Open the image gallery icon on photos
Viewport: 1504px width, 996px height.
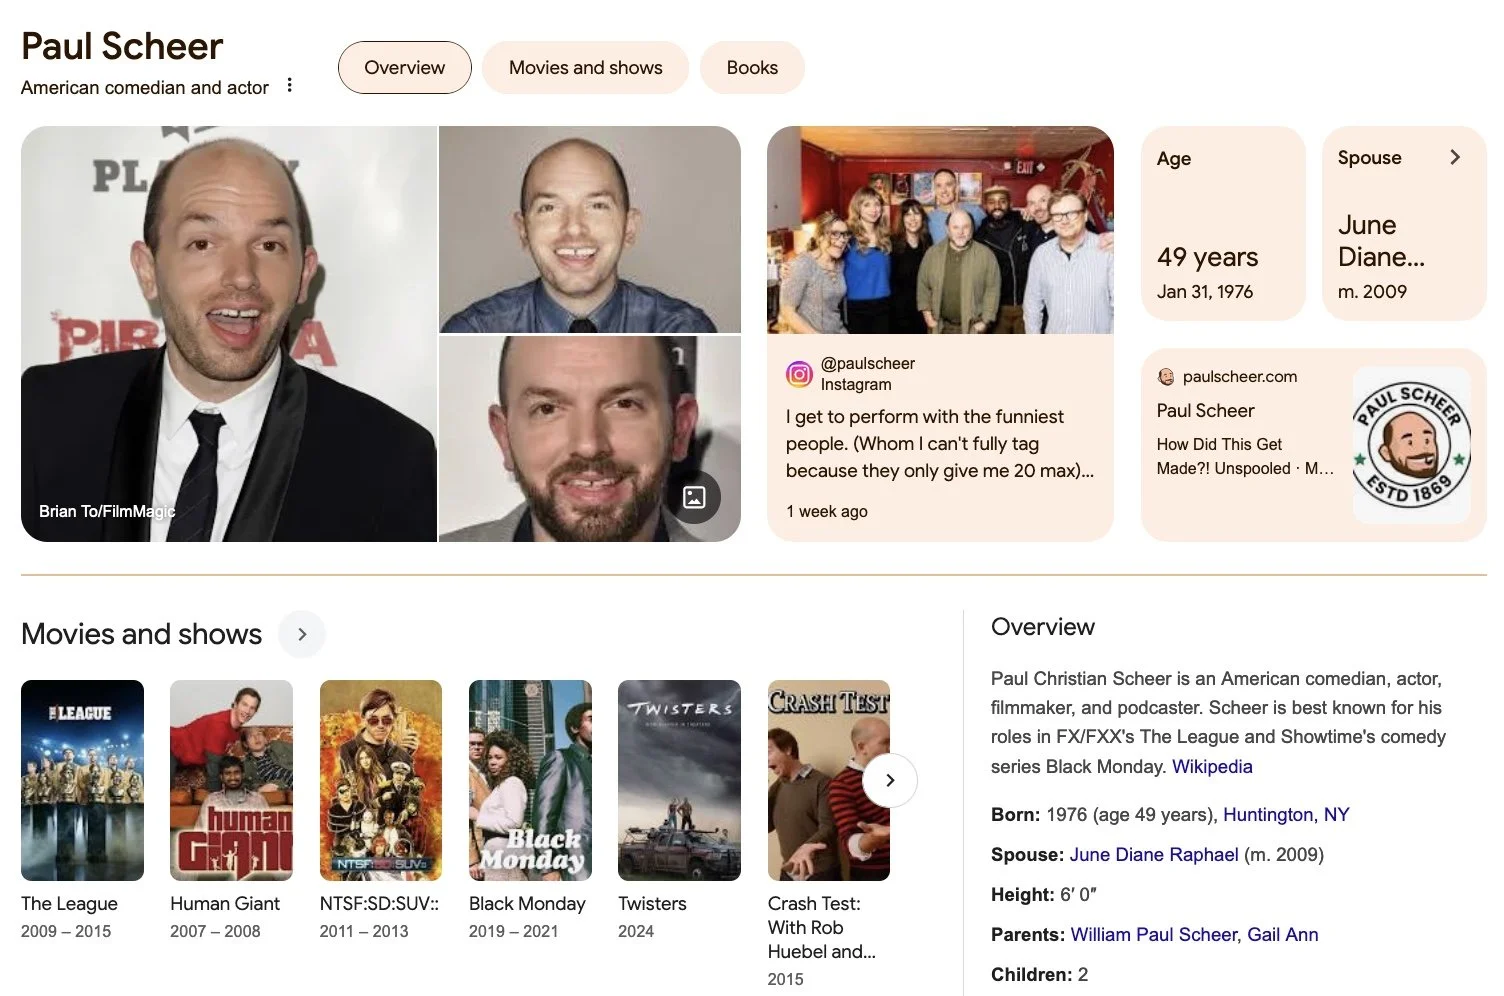(694, 497)
